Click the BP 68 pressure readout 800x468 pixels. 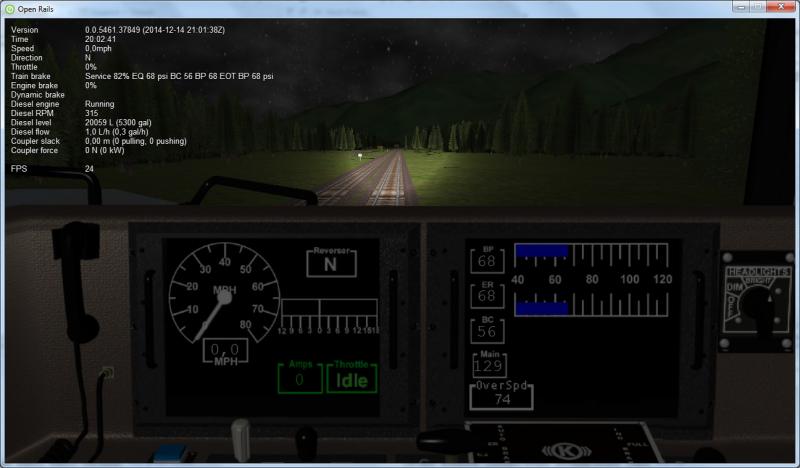pos(487,259)
